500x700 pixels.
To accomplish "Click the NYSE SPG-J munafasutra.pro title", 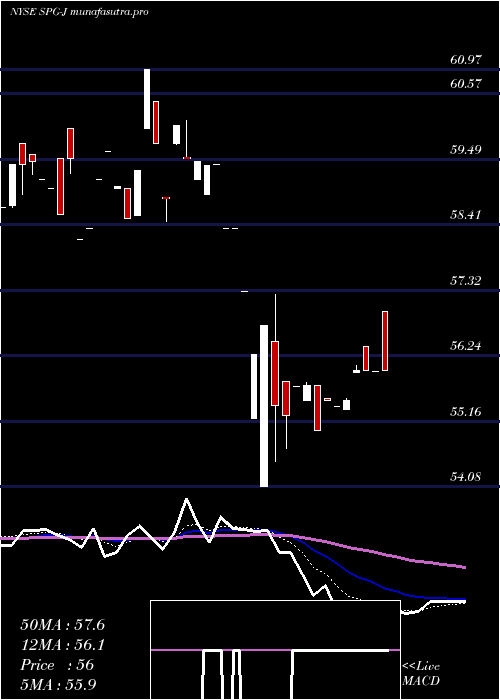I will pyautogui.click(x=79, y=12).
